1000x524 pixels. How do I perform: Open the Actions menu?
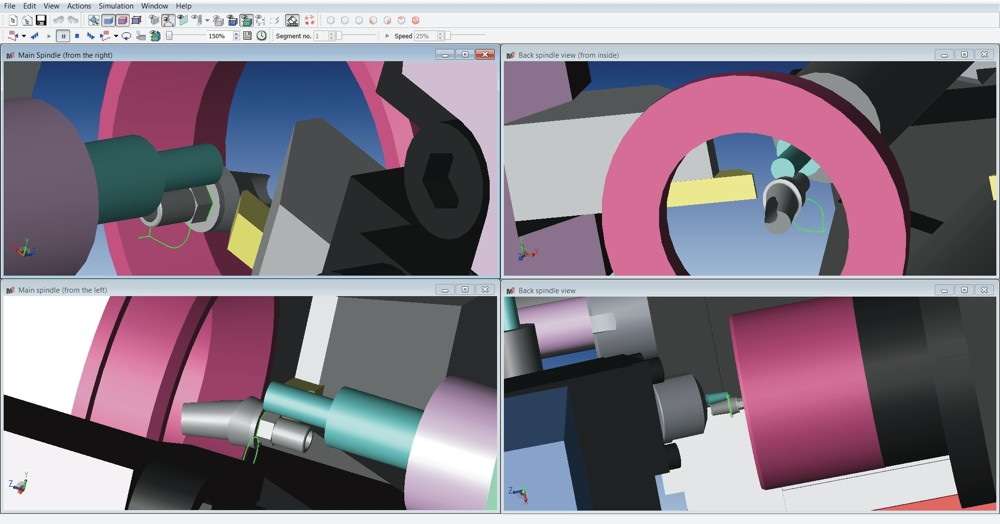79,6
